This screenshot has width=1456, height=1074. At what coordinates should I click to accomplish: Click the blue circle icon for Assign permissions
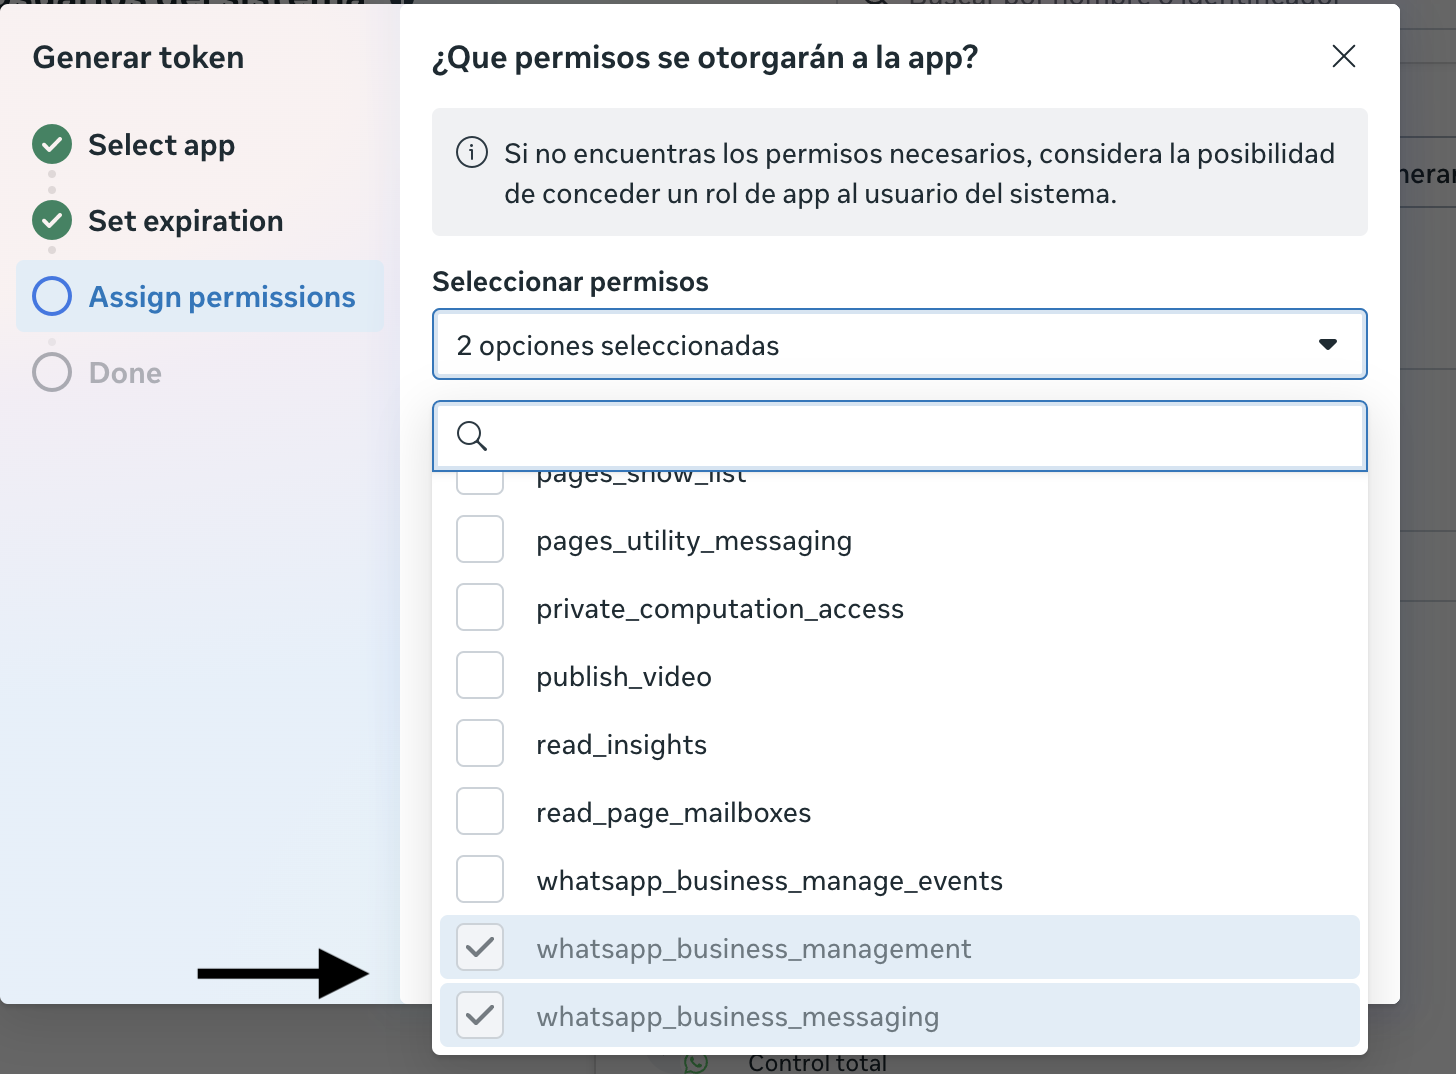pyautogui.click(x=52, y=297)
